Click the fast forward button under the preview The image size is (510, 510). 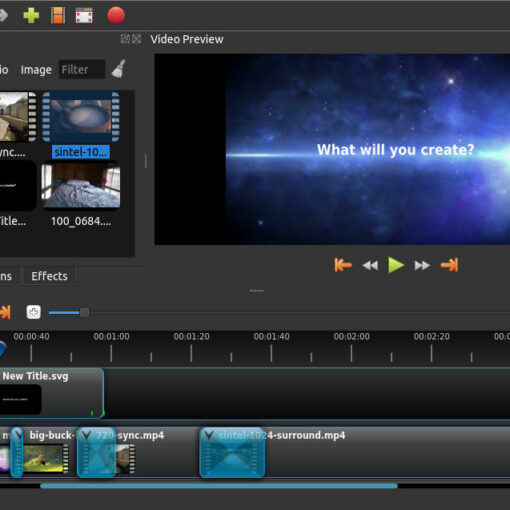pyautogui.click(x=422, y=266)
